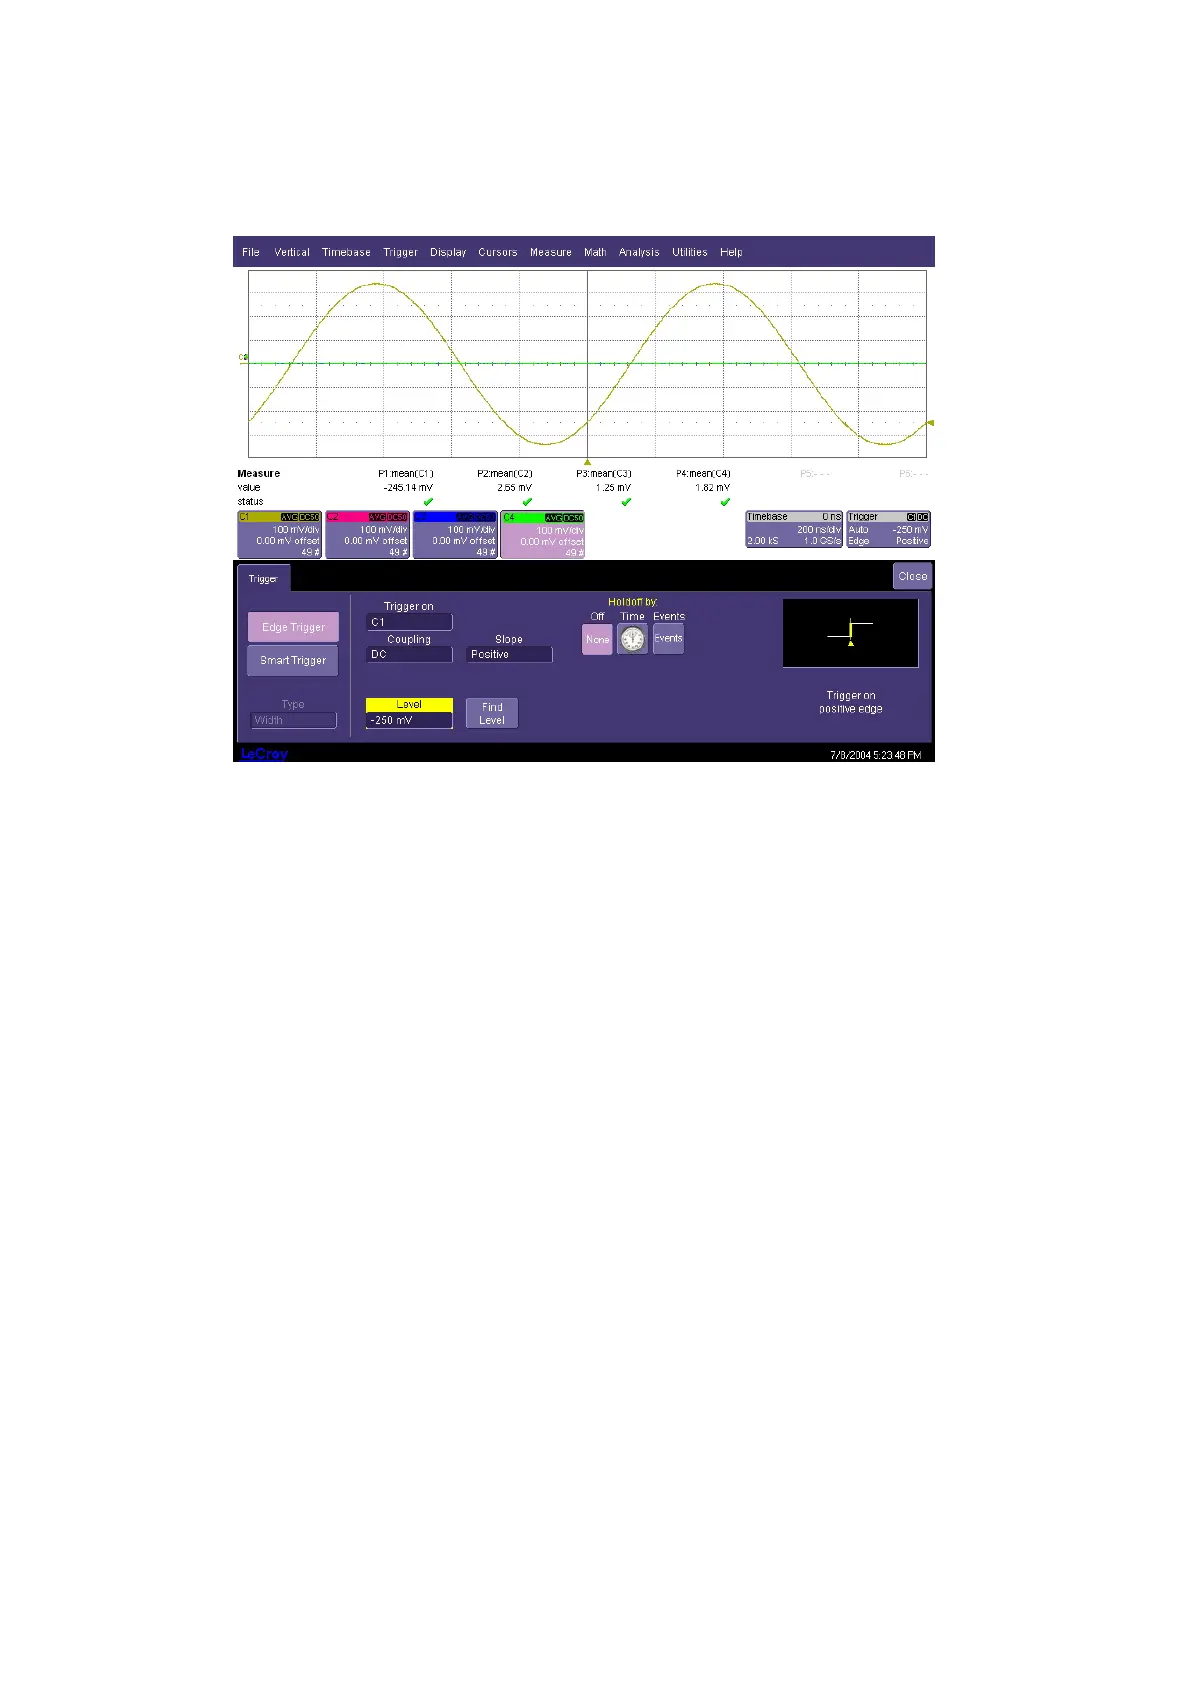Click the P4 status green checkmark

(725, 502)
